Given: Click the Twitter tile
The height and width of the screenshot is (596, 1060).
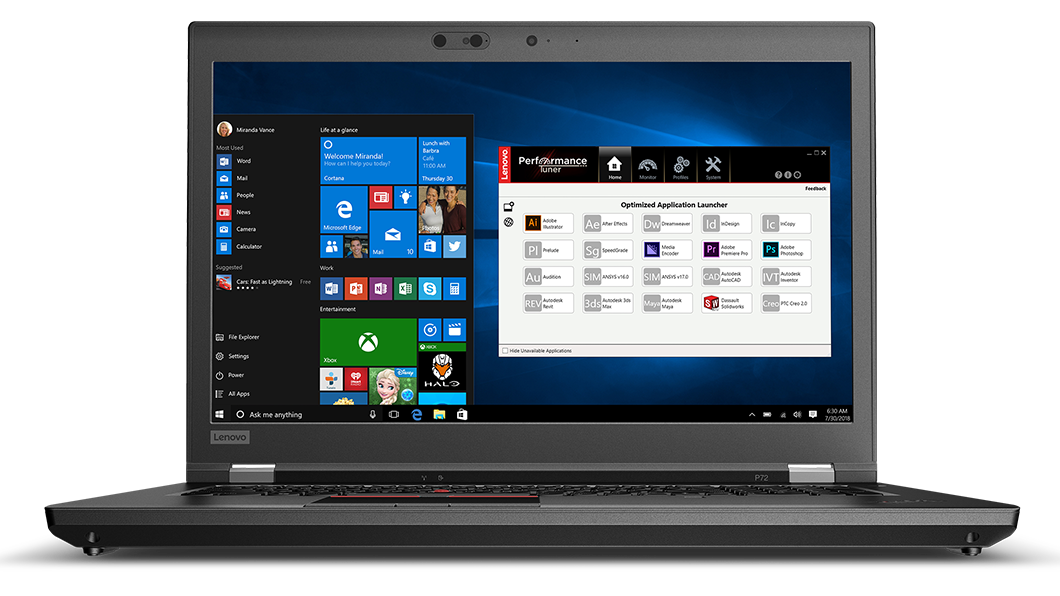Looking at the screenshot, I should (x=454, y=246).
